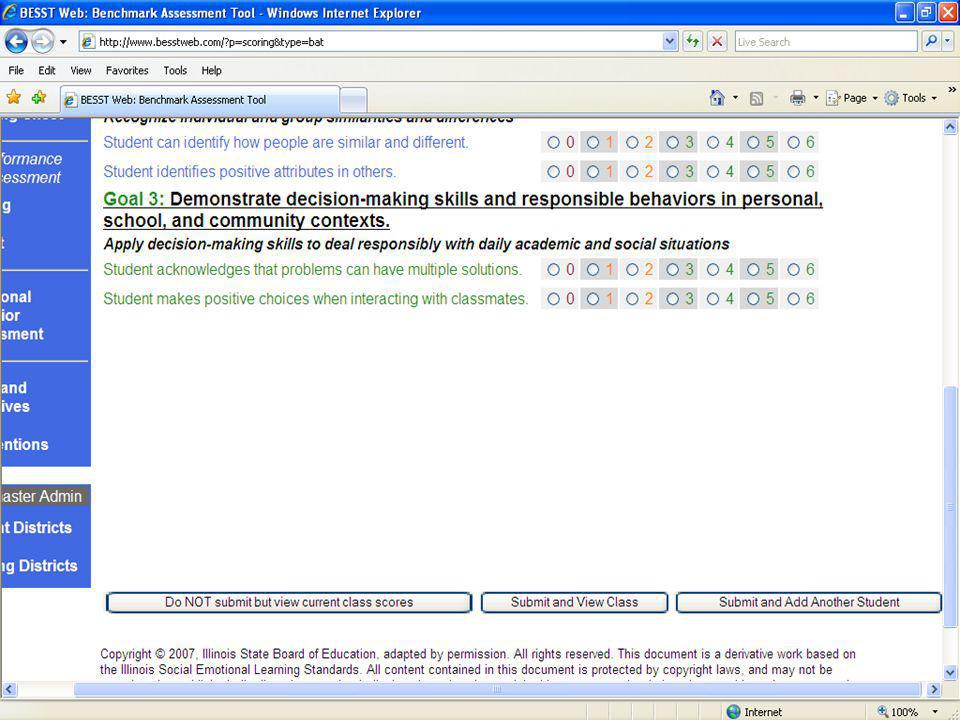
Task: Open recent pages dropdown beside Forward button
Action: coord(63,42)
